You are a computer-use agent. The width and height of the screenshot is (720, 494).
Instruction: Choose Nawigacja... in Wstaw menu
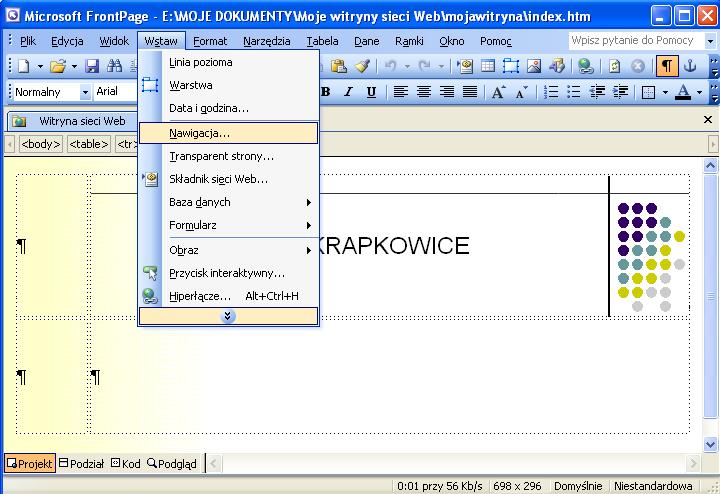(228, 133)
